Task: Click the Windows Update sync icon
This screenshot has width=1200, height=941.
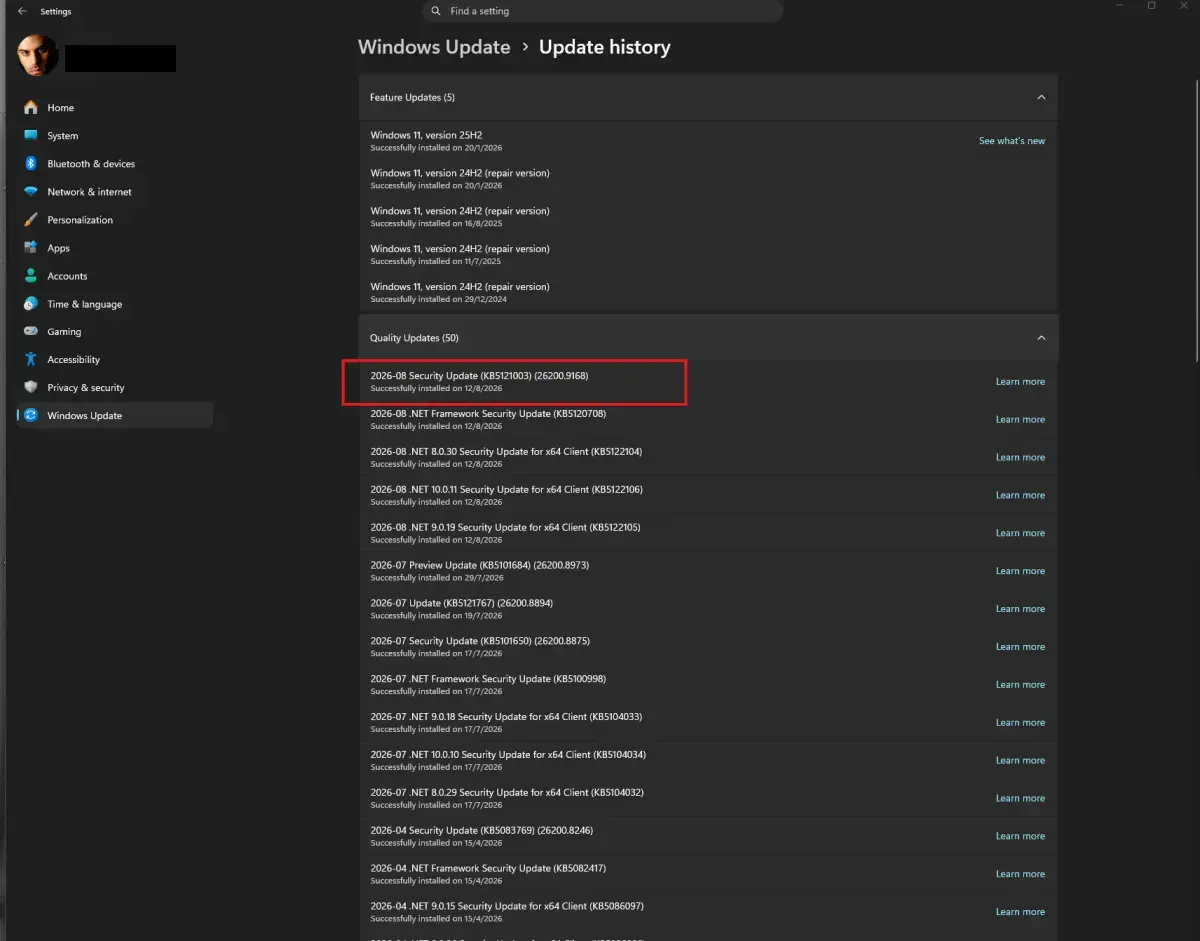Action: coord(31,415)
